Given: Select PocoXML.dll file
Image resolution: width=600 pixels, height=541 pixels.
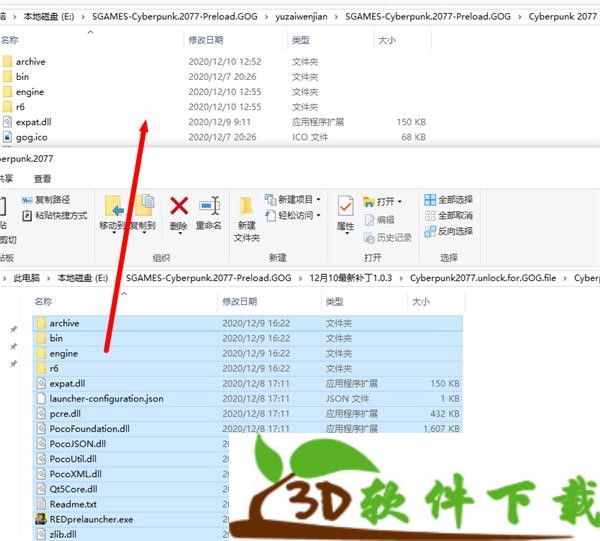Looking at the screenshot, I should pos(75,474).
